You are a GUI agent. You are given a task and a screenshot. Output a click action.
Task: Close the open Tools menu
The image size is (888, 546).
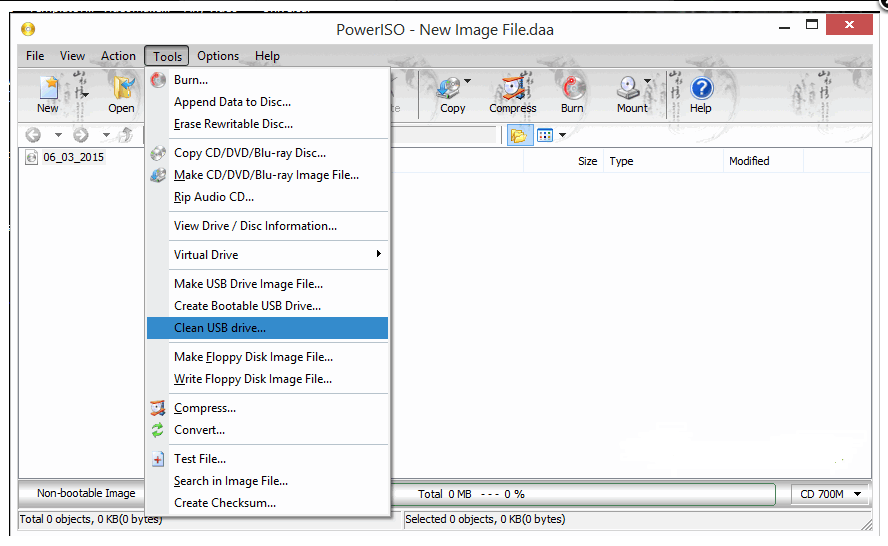[167, 56]
